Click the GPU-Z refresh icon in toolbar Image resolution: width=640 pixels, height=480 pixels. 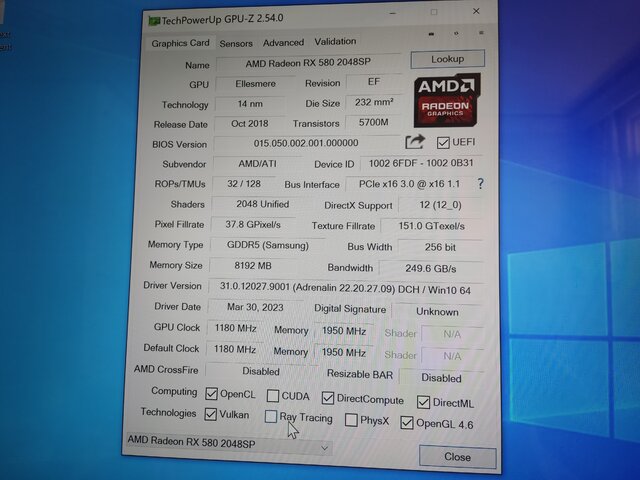pos(456,33)
